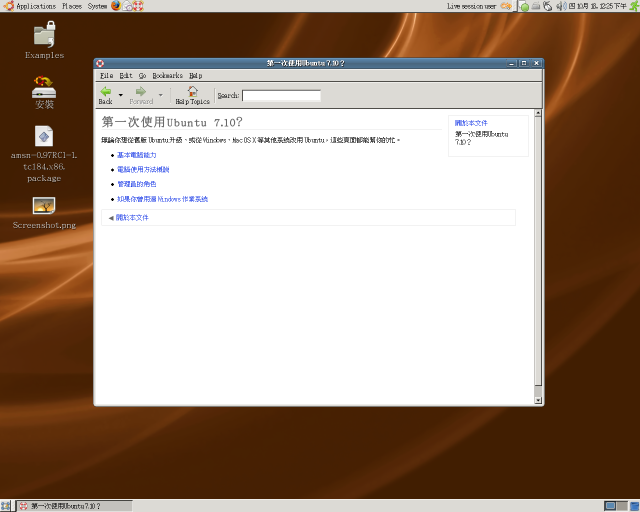Open the System menu on top panel

[x=97, y=6]
